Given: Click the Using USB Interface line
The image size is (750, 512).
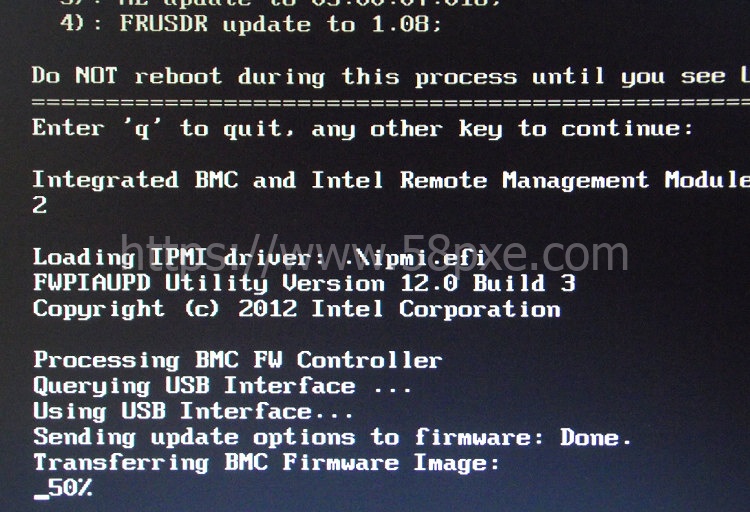Looking at the screenshot, I should pos(193,412).
